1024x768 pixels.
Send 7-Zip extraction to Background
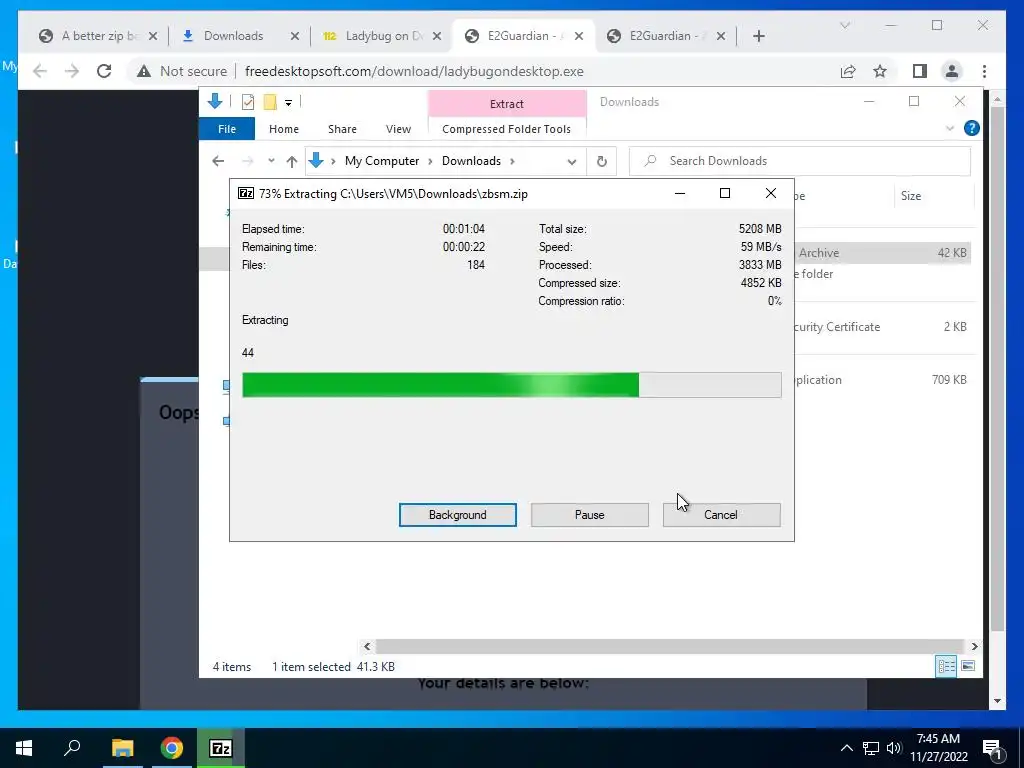(x=457, y=515)
